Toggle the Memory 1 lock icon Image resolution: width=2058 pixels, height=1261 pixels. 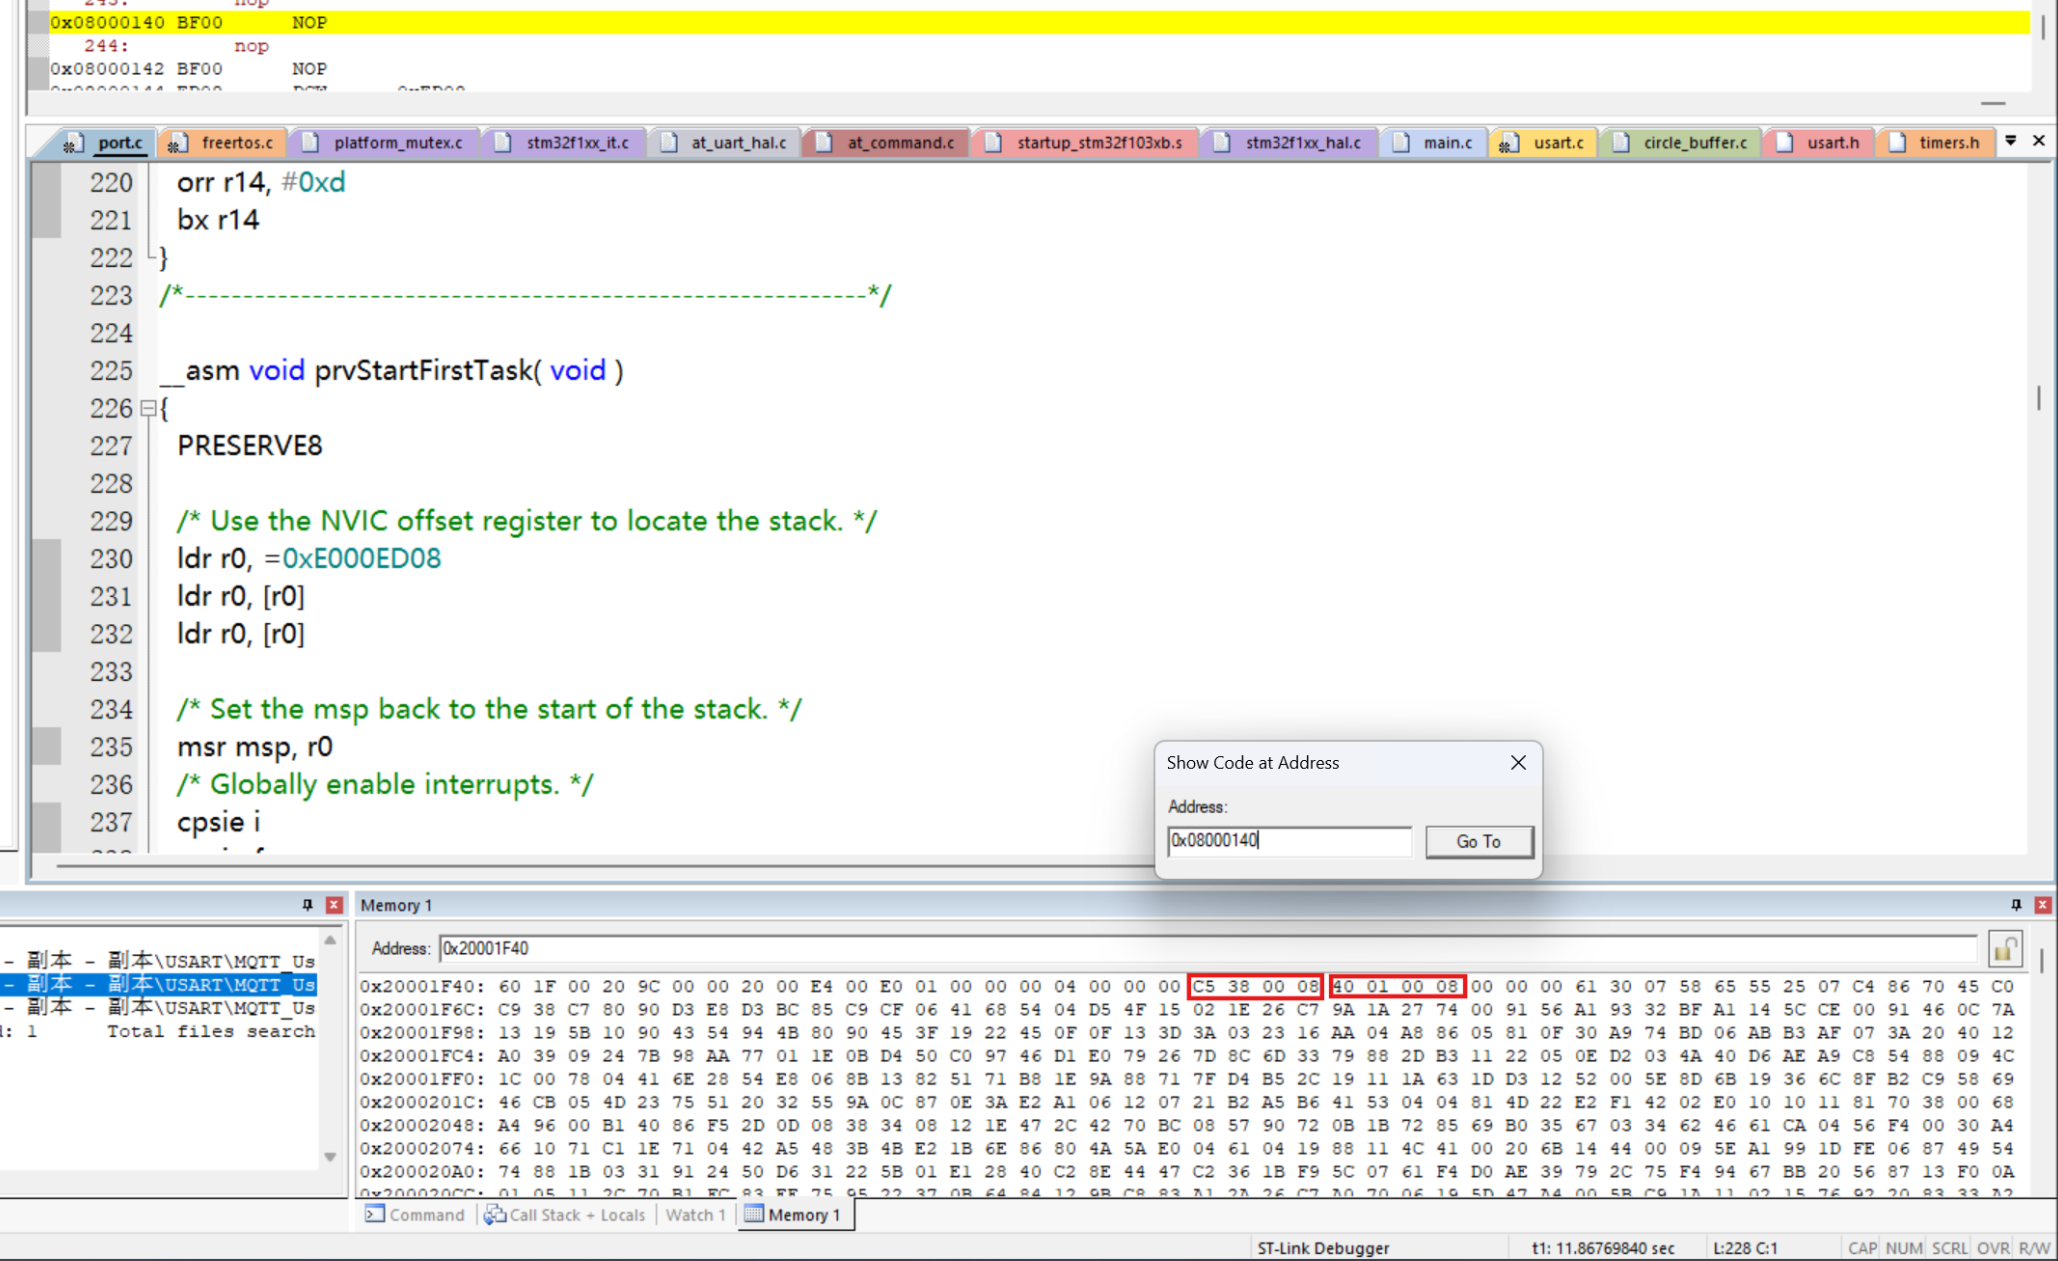2004,949
